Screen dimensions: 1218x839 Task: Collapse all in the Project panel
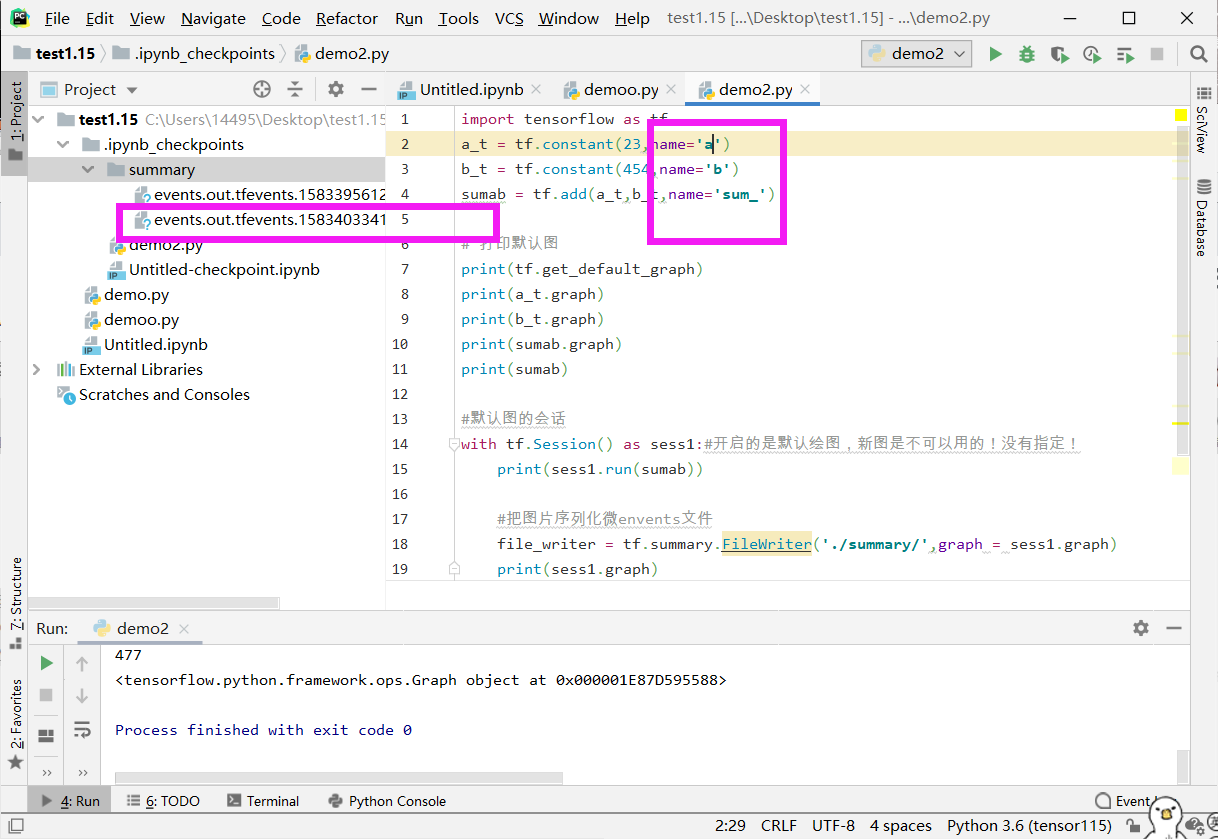coord(295,89)
